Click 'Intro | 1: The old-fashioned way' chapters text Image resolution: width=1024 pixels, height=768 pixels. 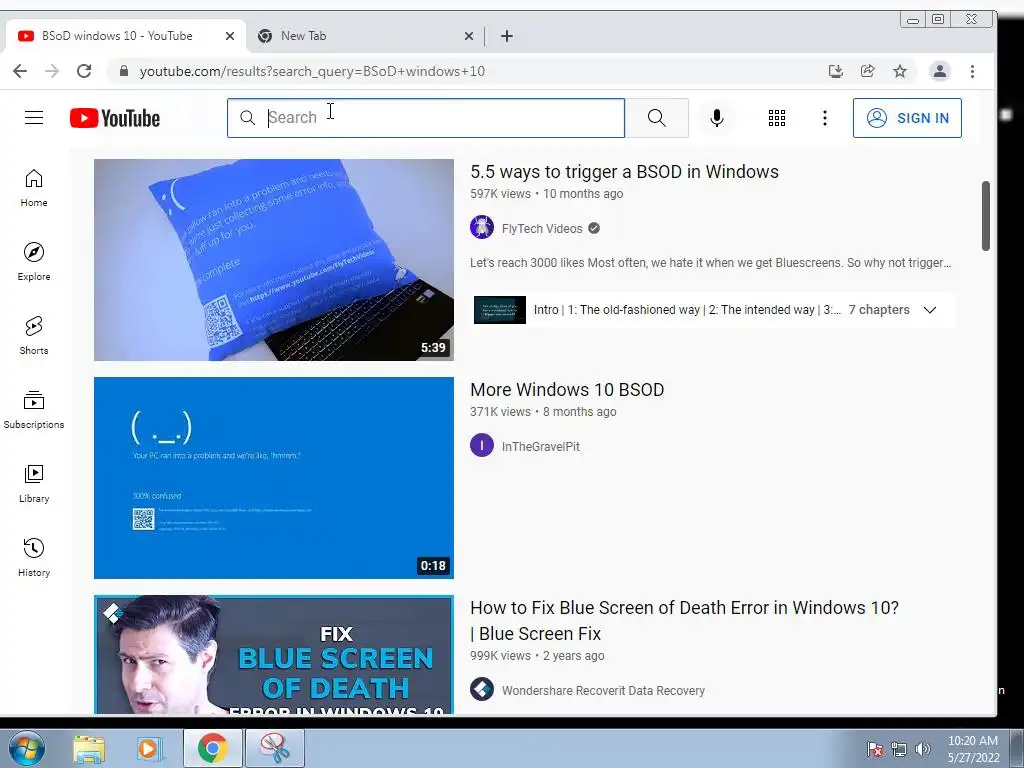click(x=687, y=310)
